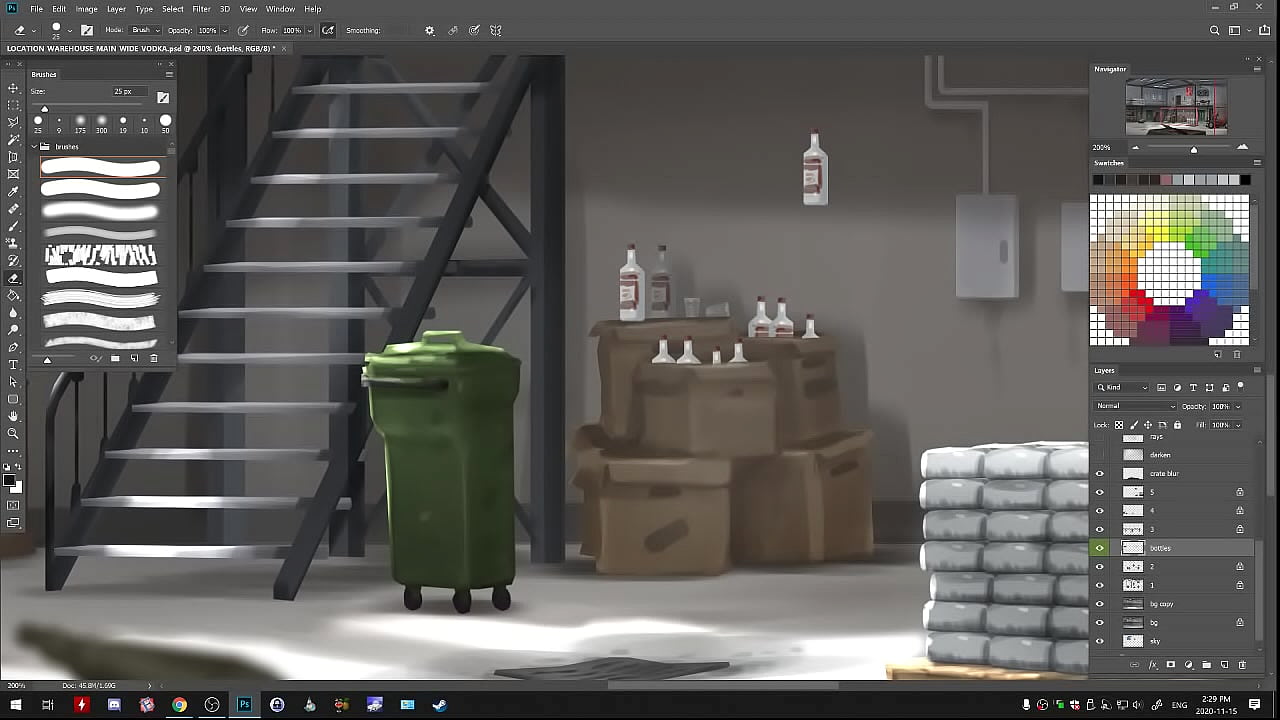Pick the Type tool

(13, 365)
